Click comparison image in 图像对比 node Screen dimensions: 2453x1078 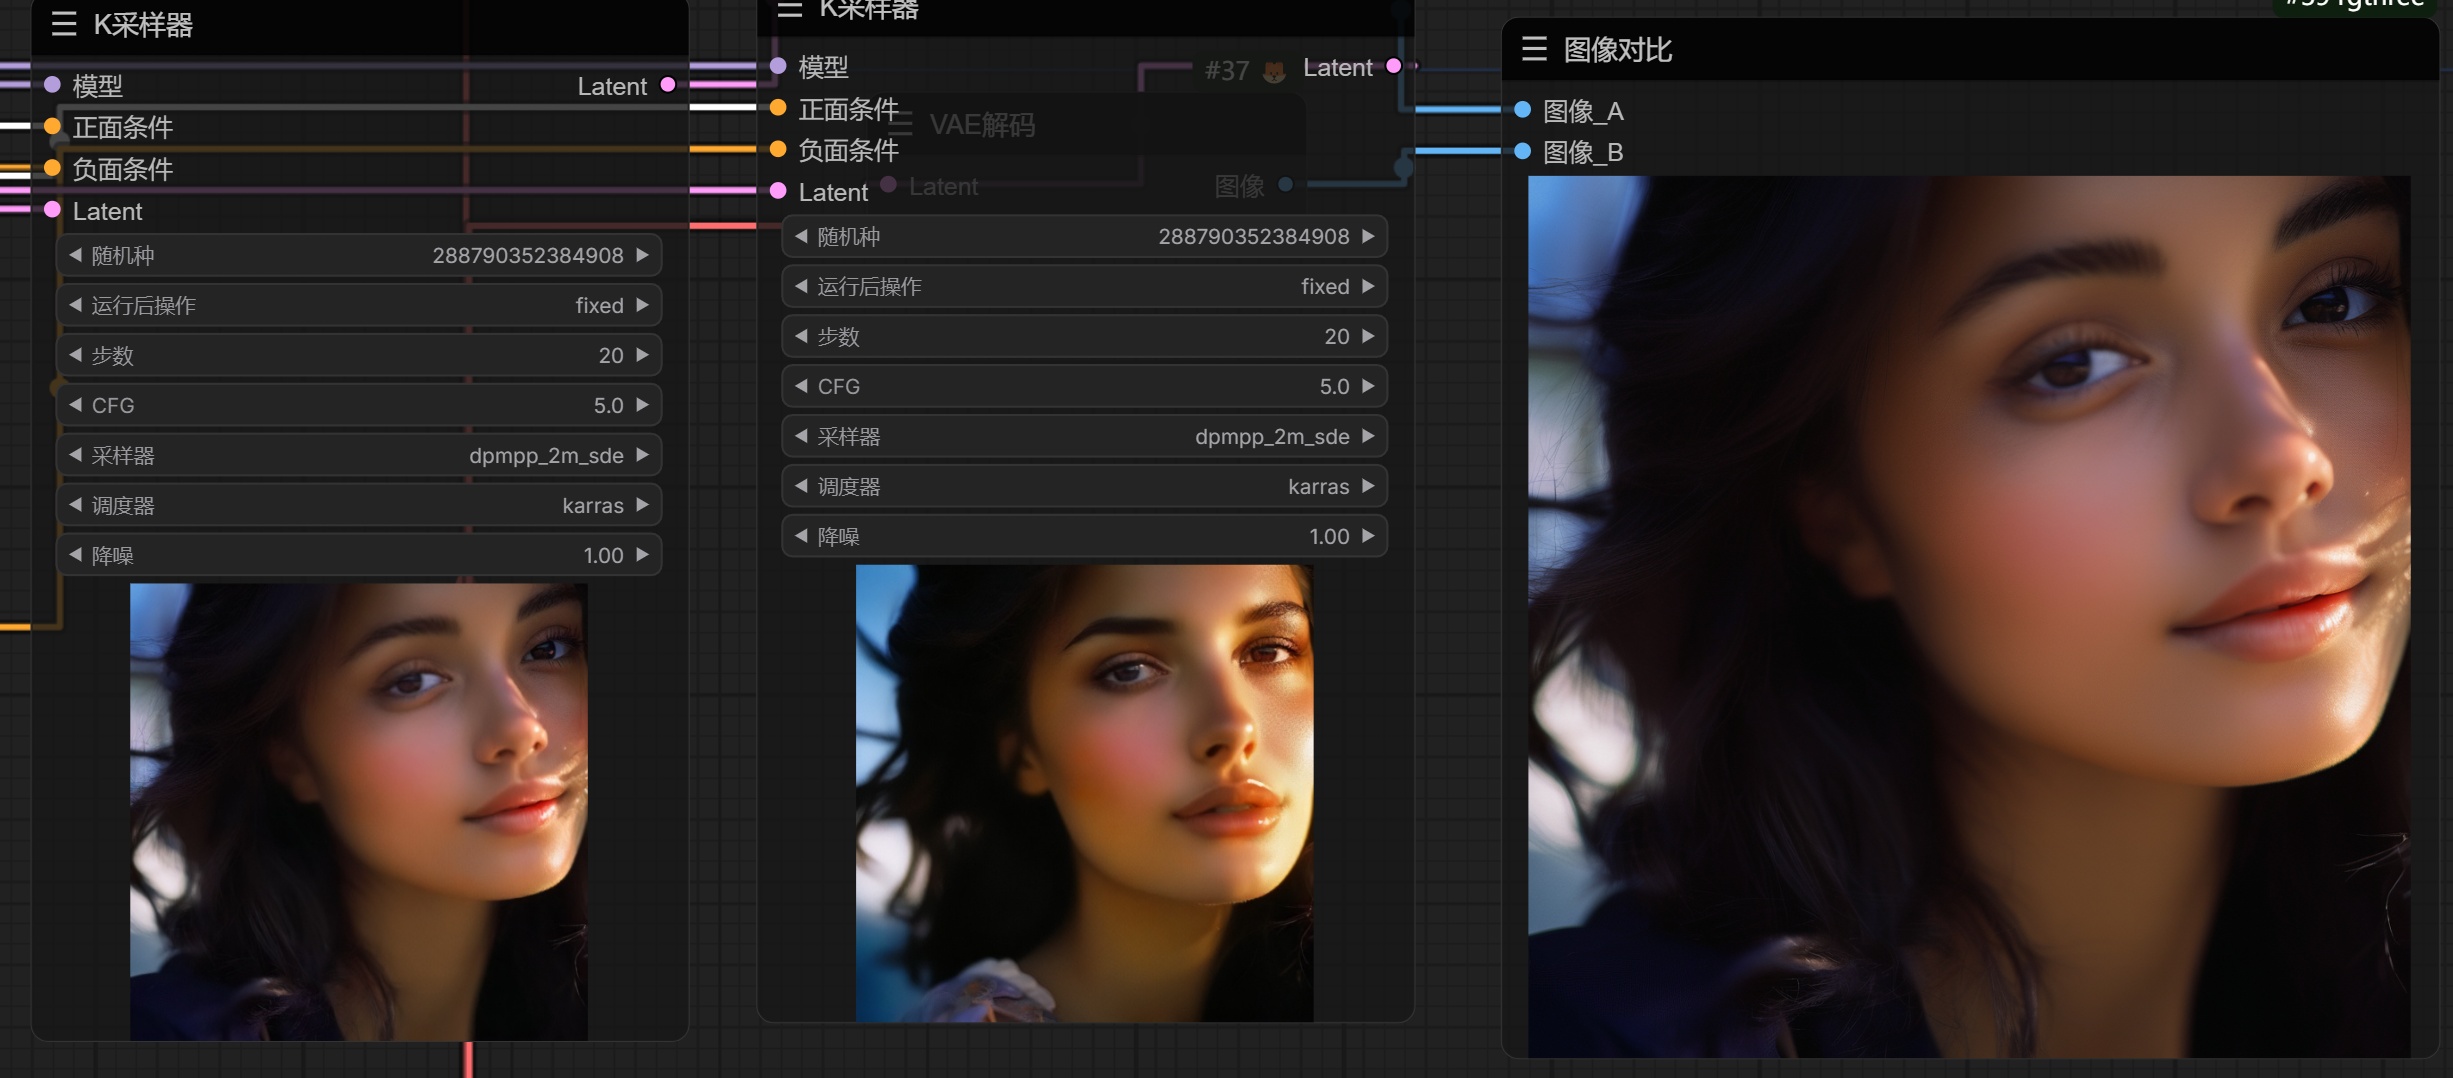pyautogui.click(x=1969, y=616)
